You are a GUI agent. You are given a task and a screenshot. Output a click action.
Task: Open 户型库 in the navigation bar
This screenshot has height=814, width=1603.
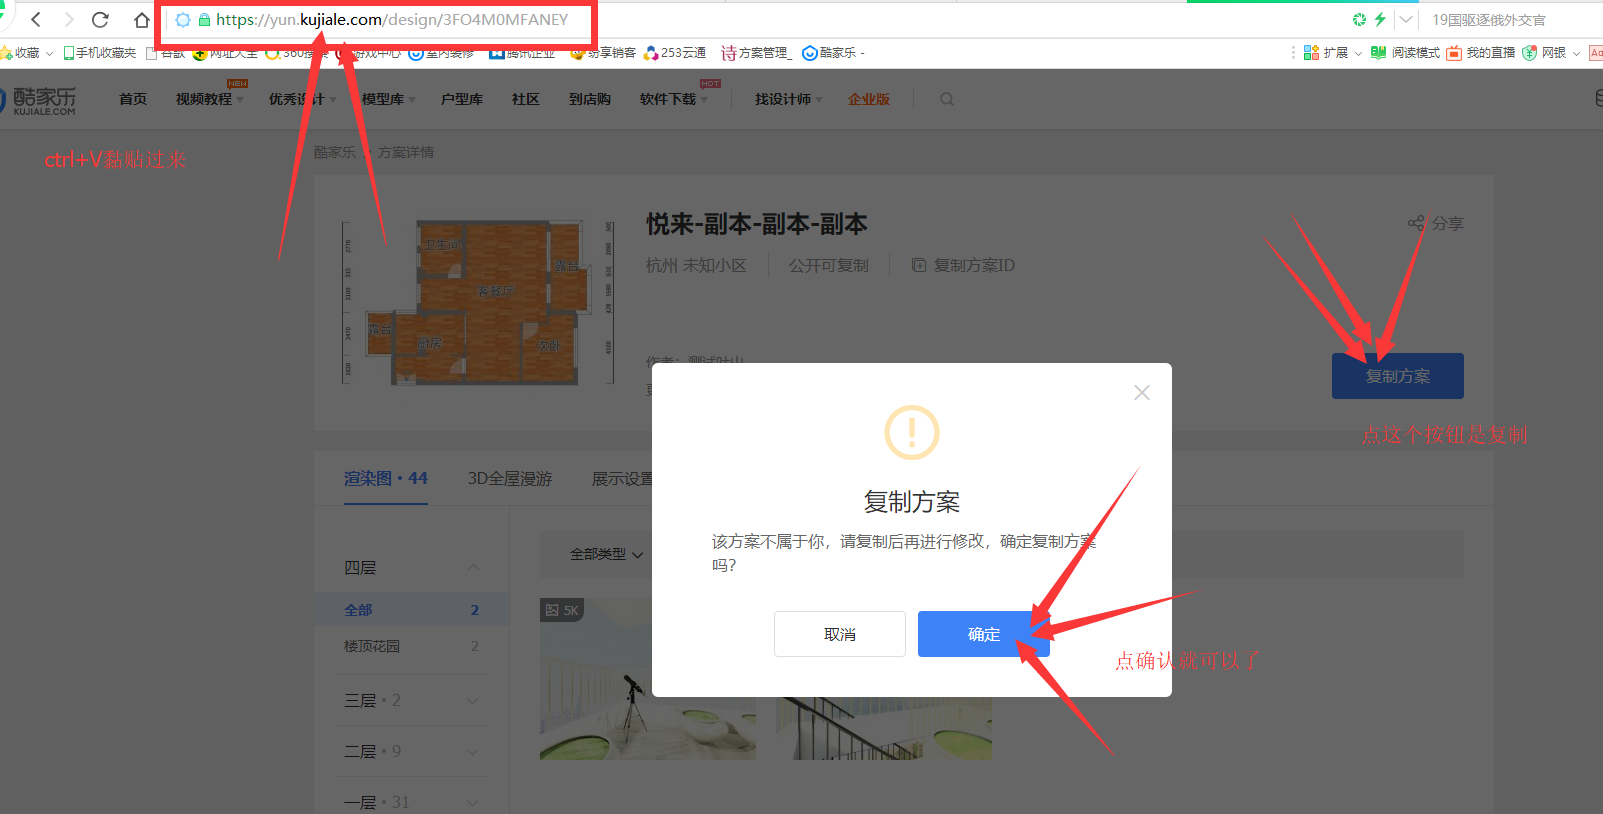[462, 99]
